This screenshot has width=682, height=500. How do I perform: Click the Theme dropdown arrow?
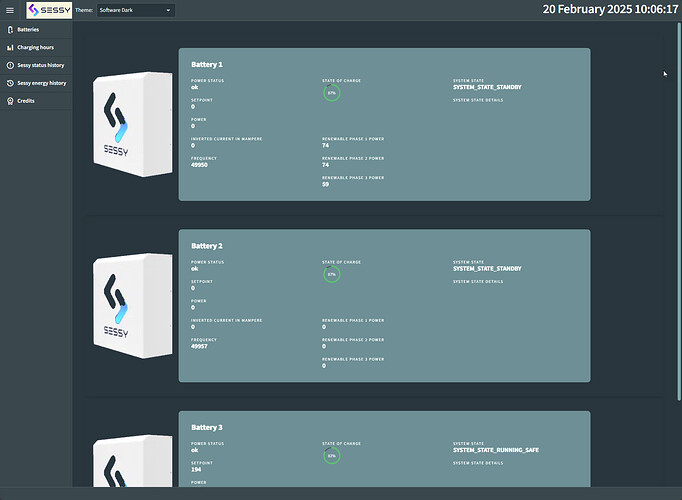click(168, 10)
